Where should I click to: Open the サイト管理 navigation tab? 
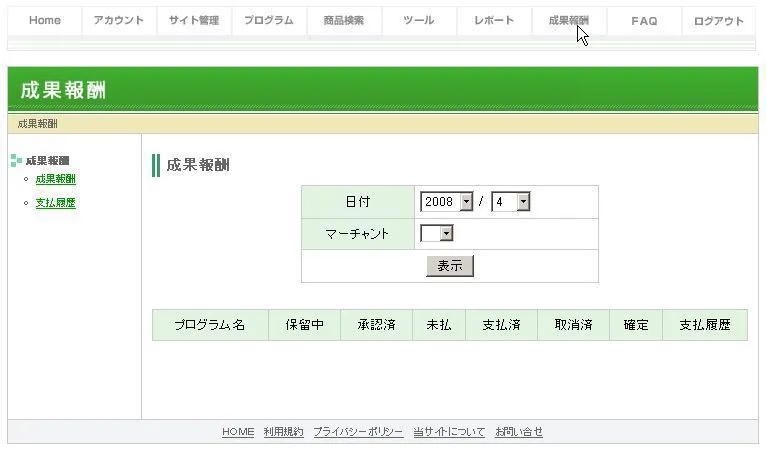[194, 21]
